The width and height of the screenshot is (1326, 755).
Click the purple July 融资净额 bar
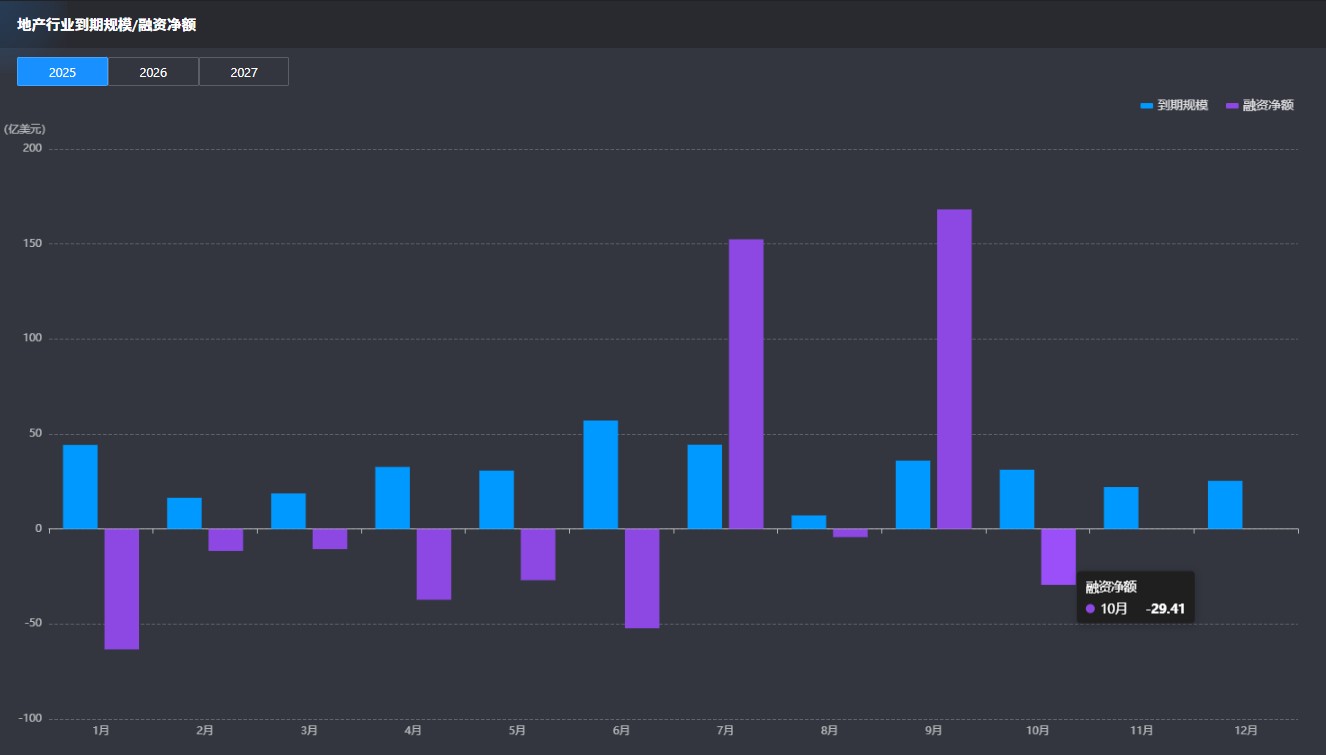tap(746, 383)
